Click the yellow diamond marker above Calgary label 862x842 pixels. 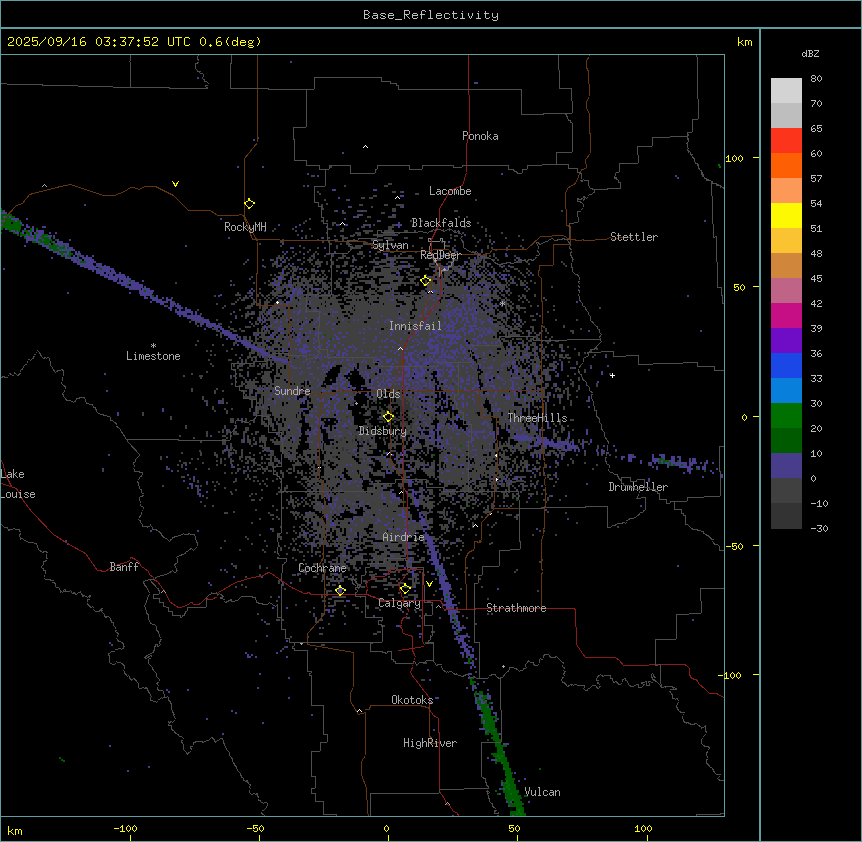coord(405,589)
